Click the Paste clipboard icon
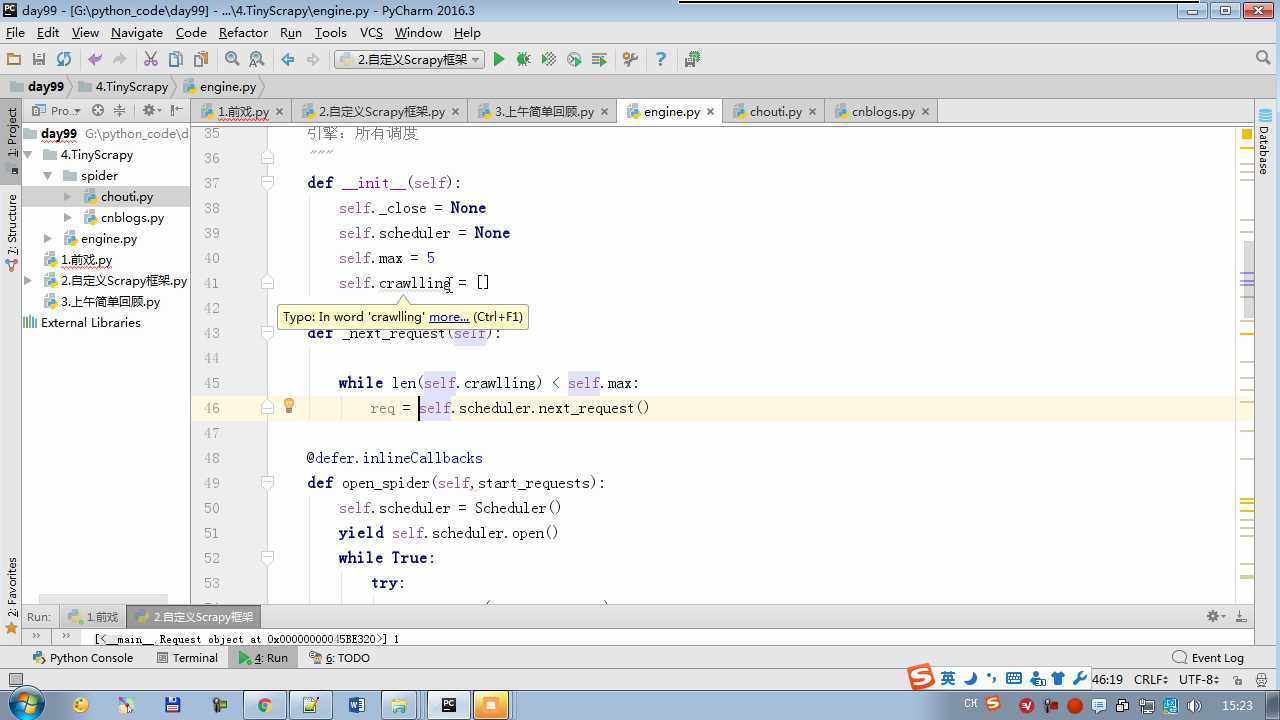This screenshot has height=720, width=1280. tap(201, 60)
